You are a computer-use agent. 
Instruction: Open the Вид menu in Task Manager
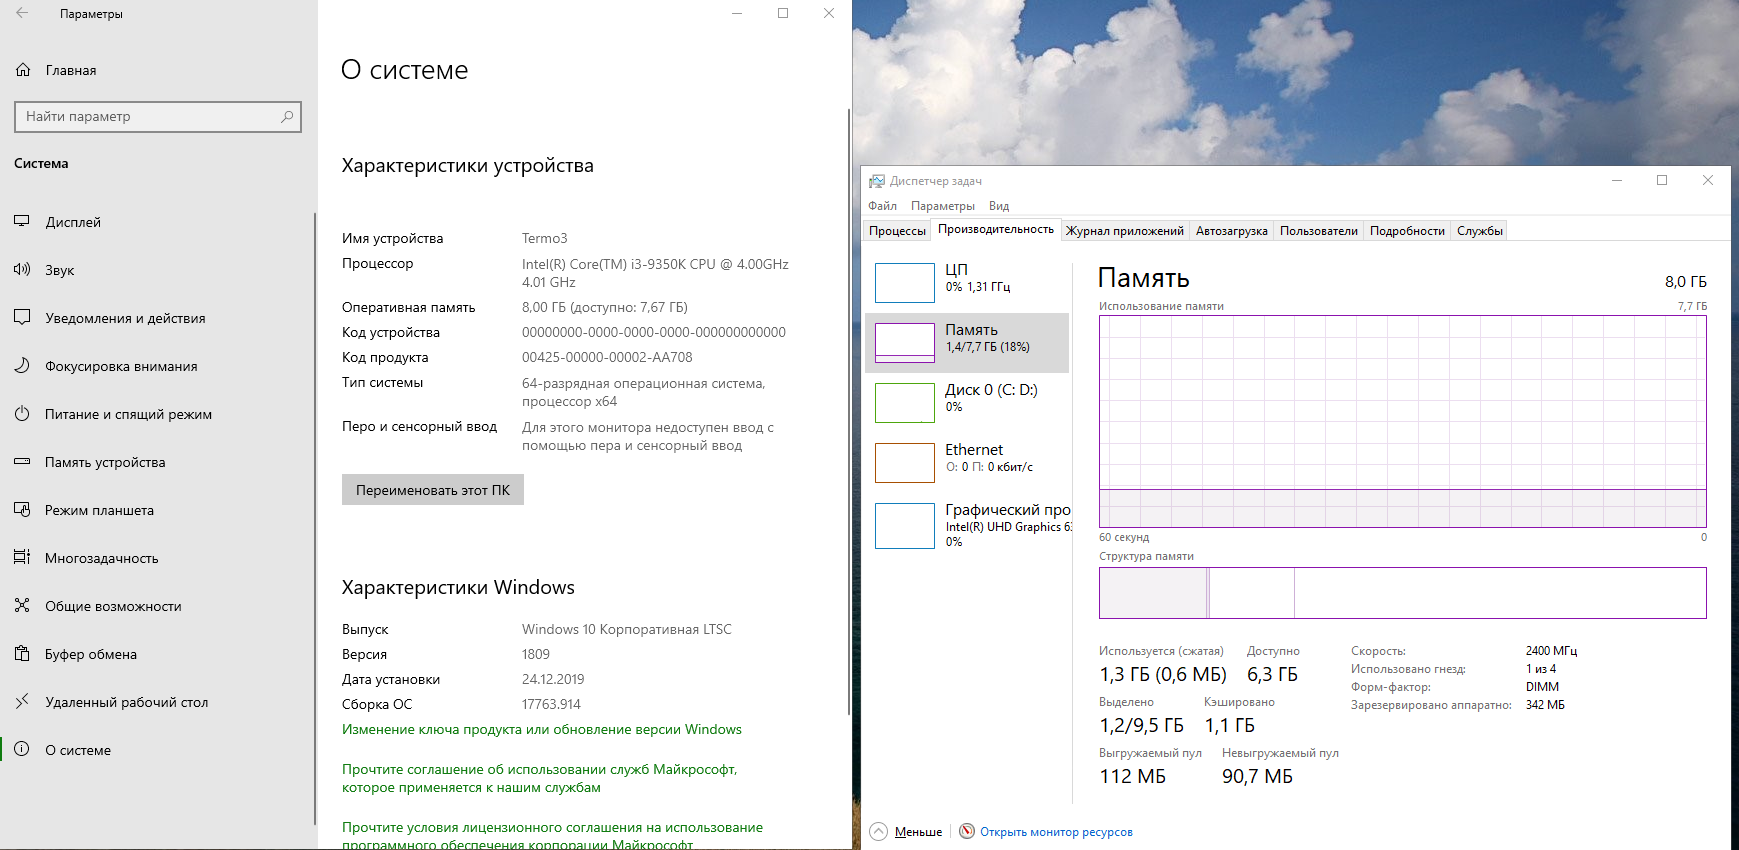[999, 206]
